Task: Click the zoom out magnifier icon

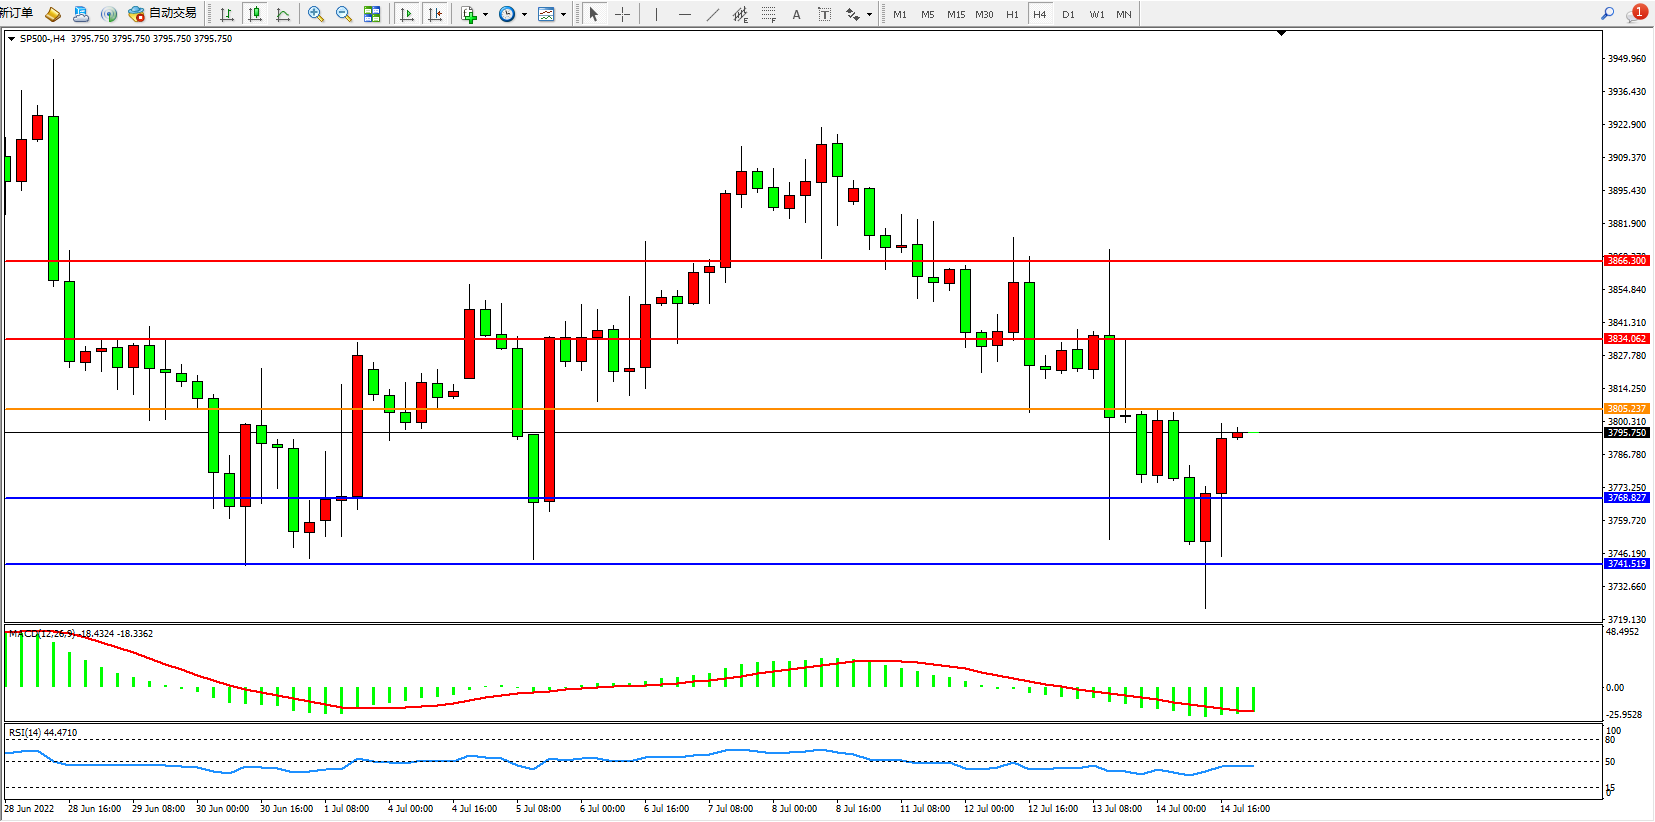Action: tap(344, 14)
